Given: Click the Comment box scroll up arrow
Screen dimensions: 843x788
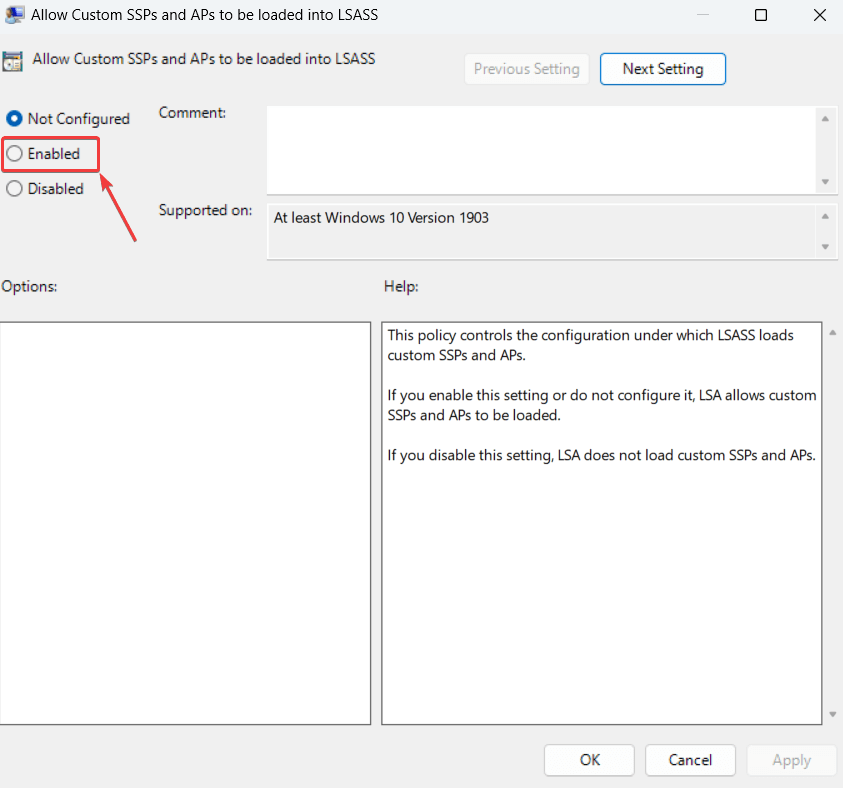Looking at the screenshot, I should click(825, 119).
